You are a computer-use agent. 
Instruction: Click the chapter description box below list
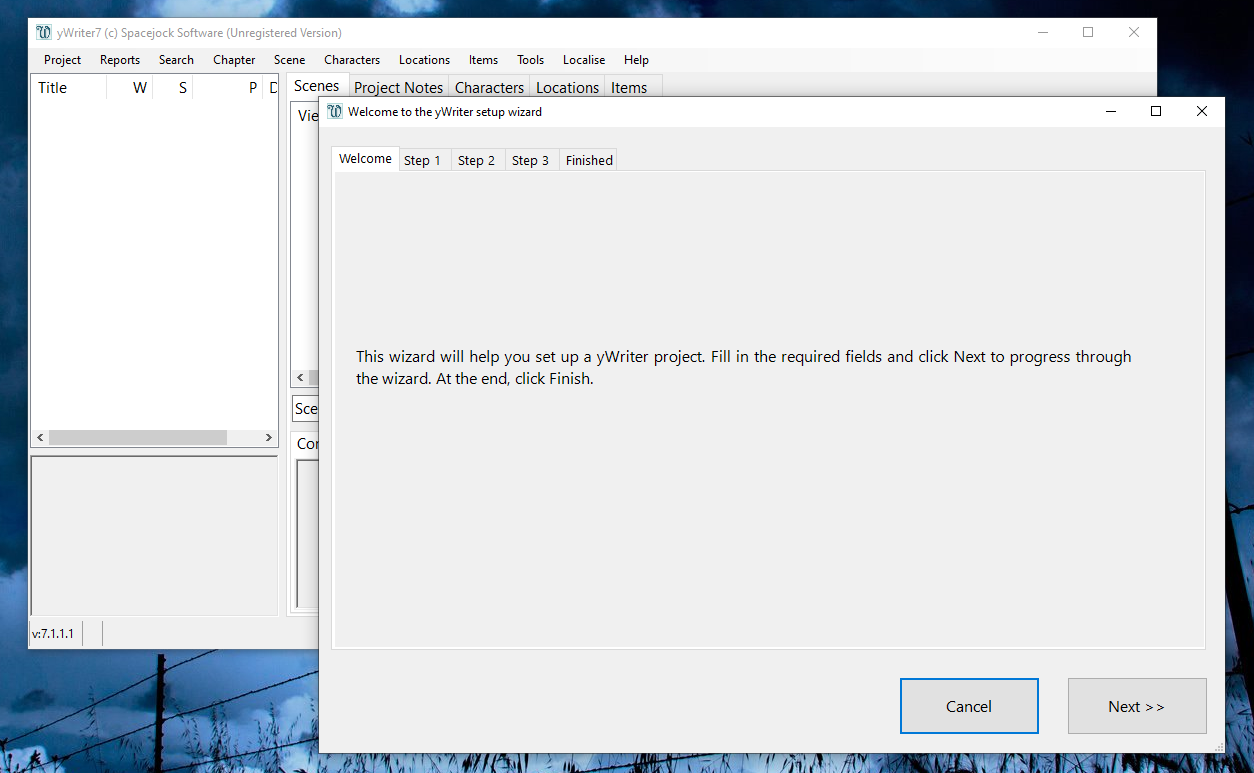pos(154,536)
